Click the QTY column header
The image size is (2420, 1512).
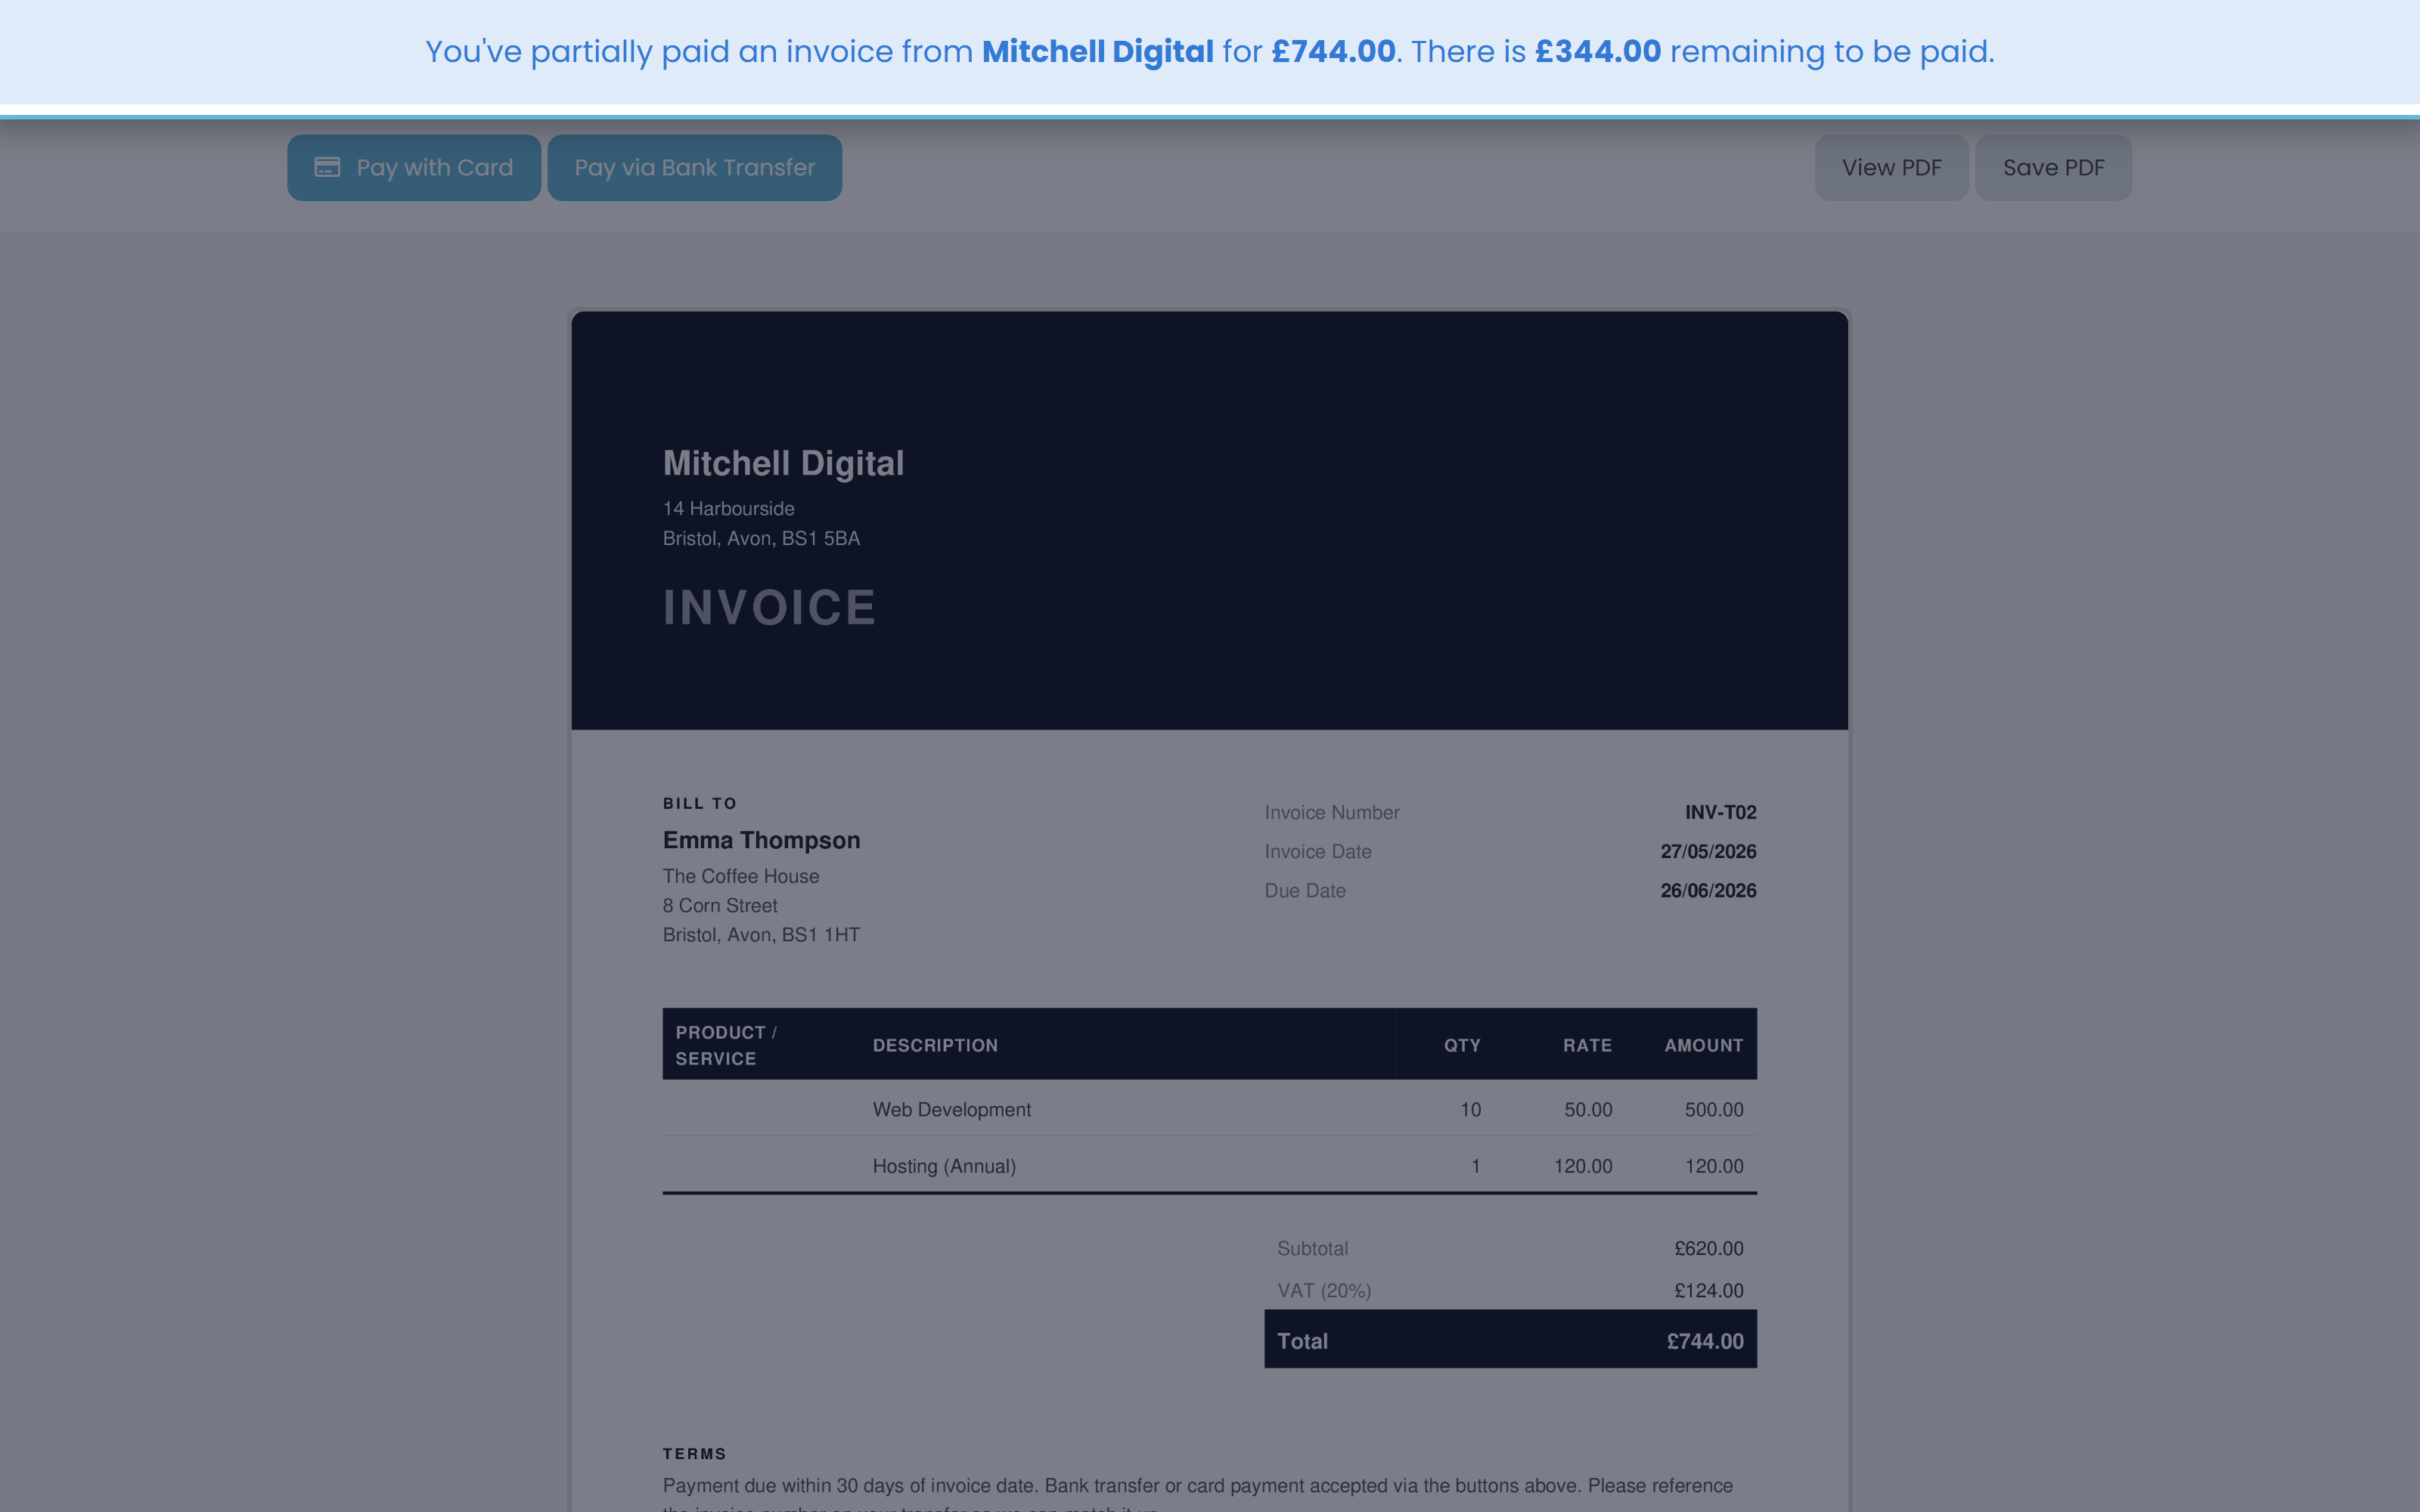1462,1046
